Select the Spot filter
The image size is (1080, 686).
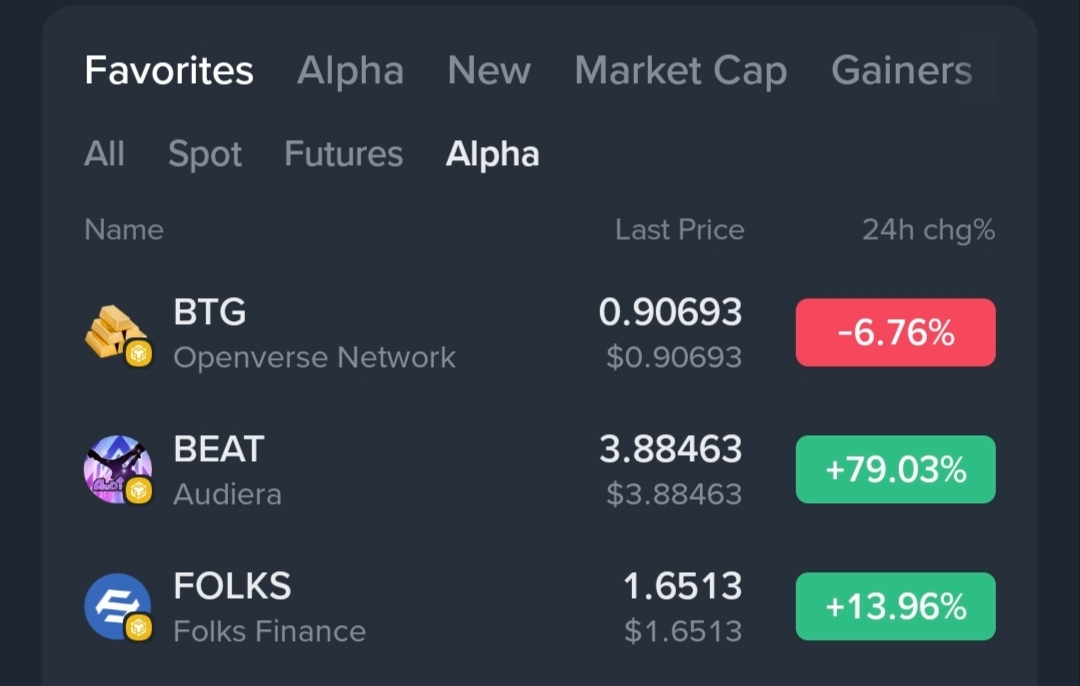point(205,154)
